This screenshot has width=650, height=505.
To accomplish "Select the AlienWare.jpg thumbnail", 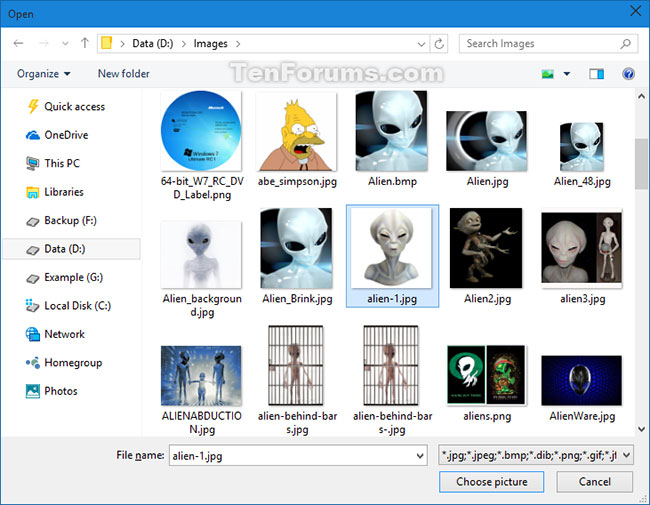I will 582,381.
